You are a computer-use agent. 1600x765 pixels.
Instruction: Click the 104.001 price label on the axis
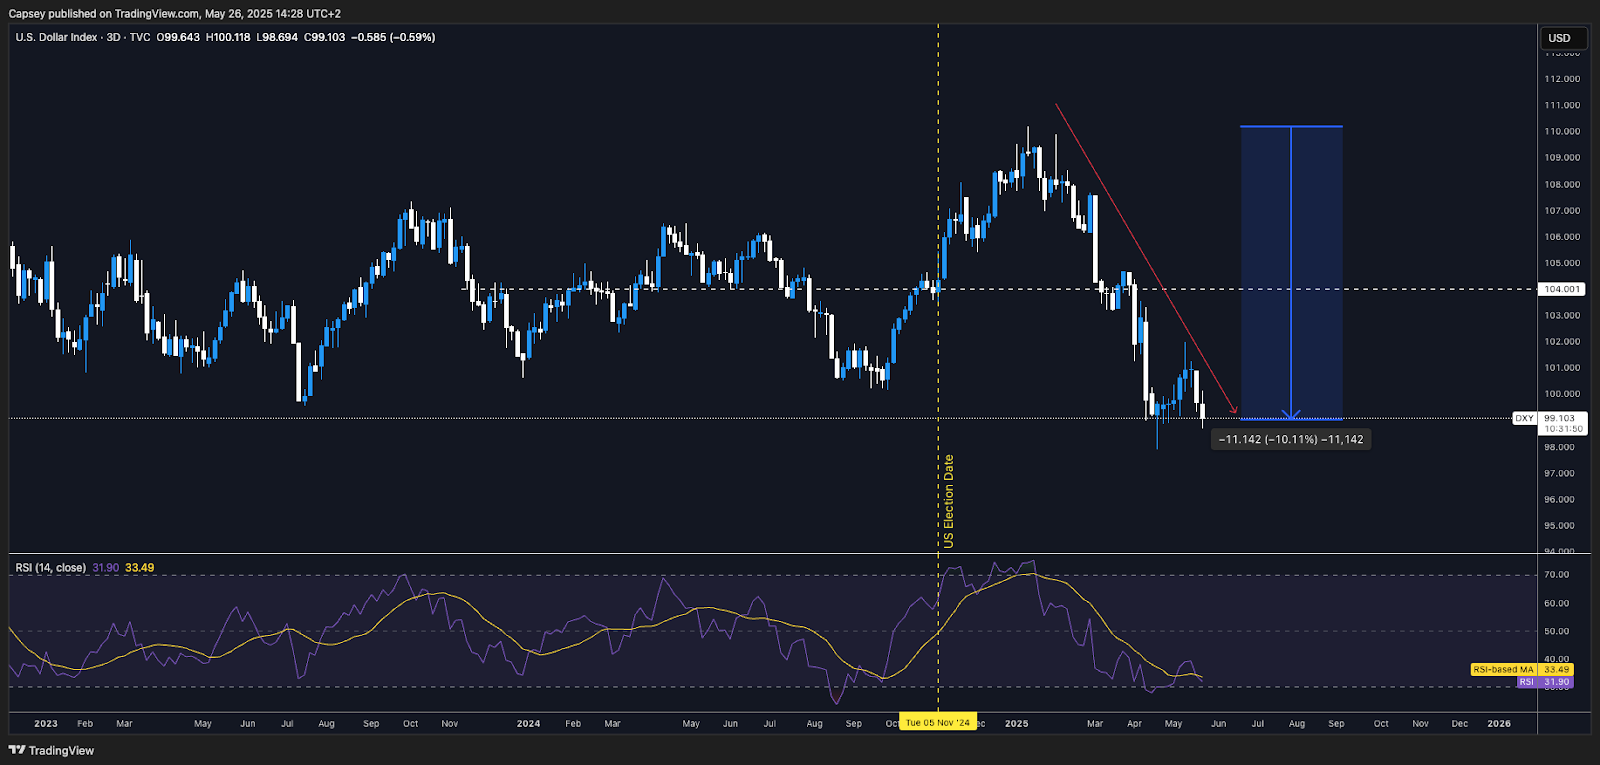(1561, 289)
